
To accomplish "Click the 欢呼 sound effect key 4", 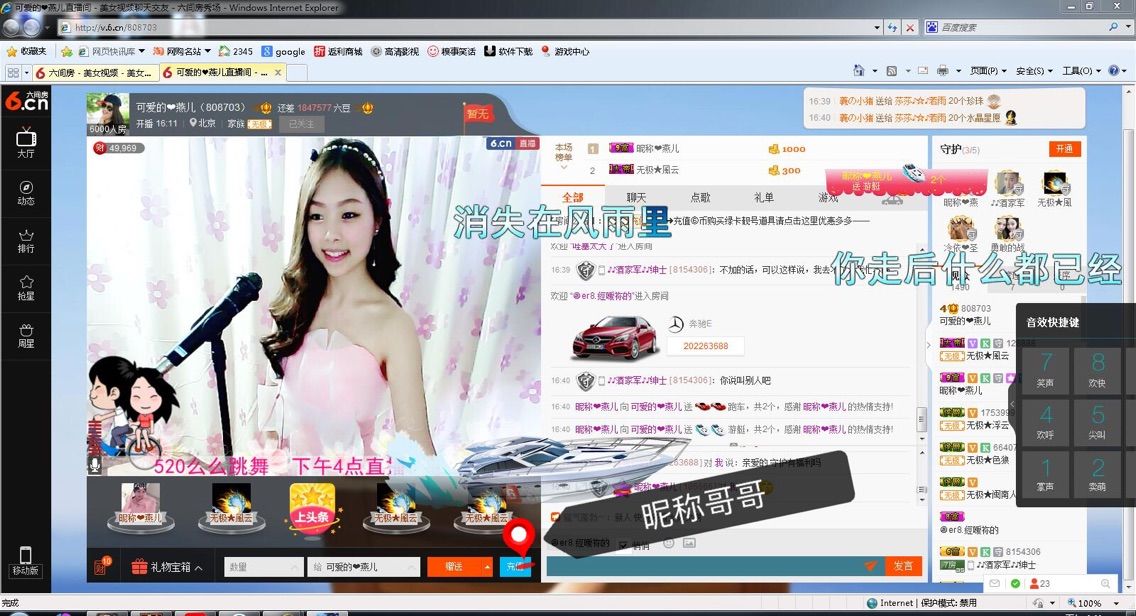I will coord(1045,422).
